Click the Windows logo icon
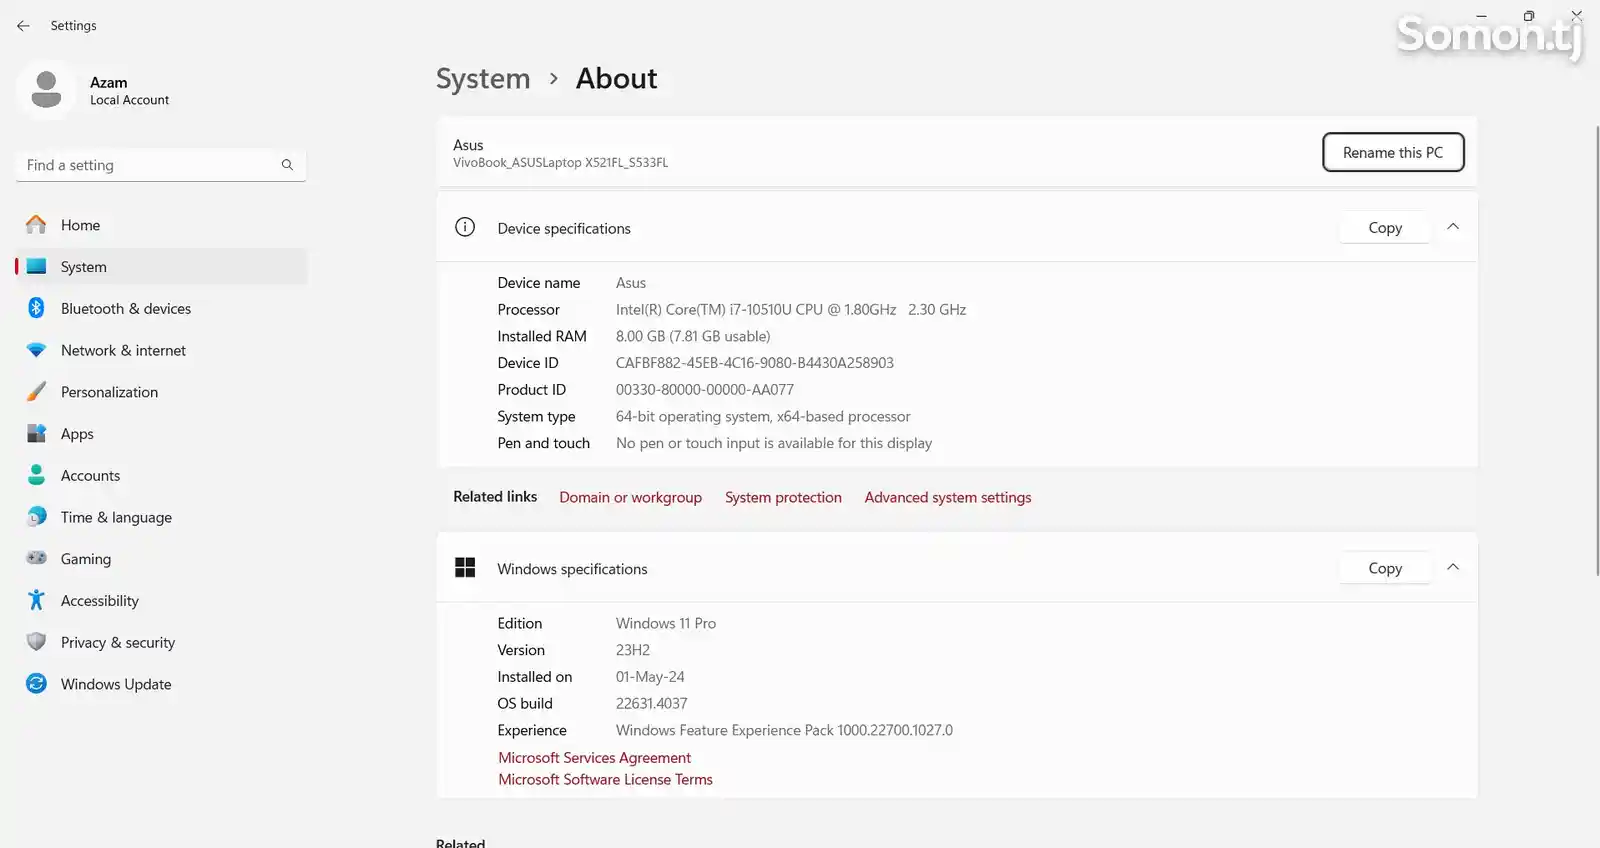This screenshot has width=1600, height=848. 465,568
